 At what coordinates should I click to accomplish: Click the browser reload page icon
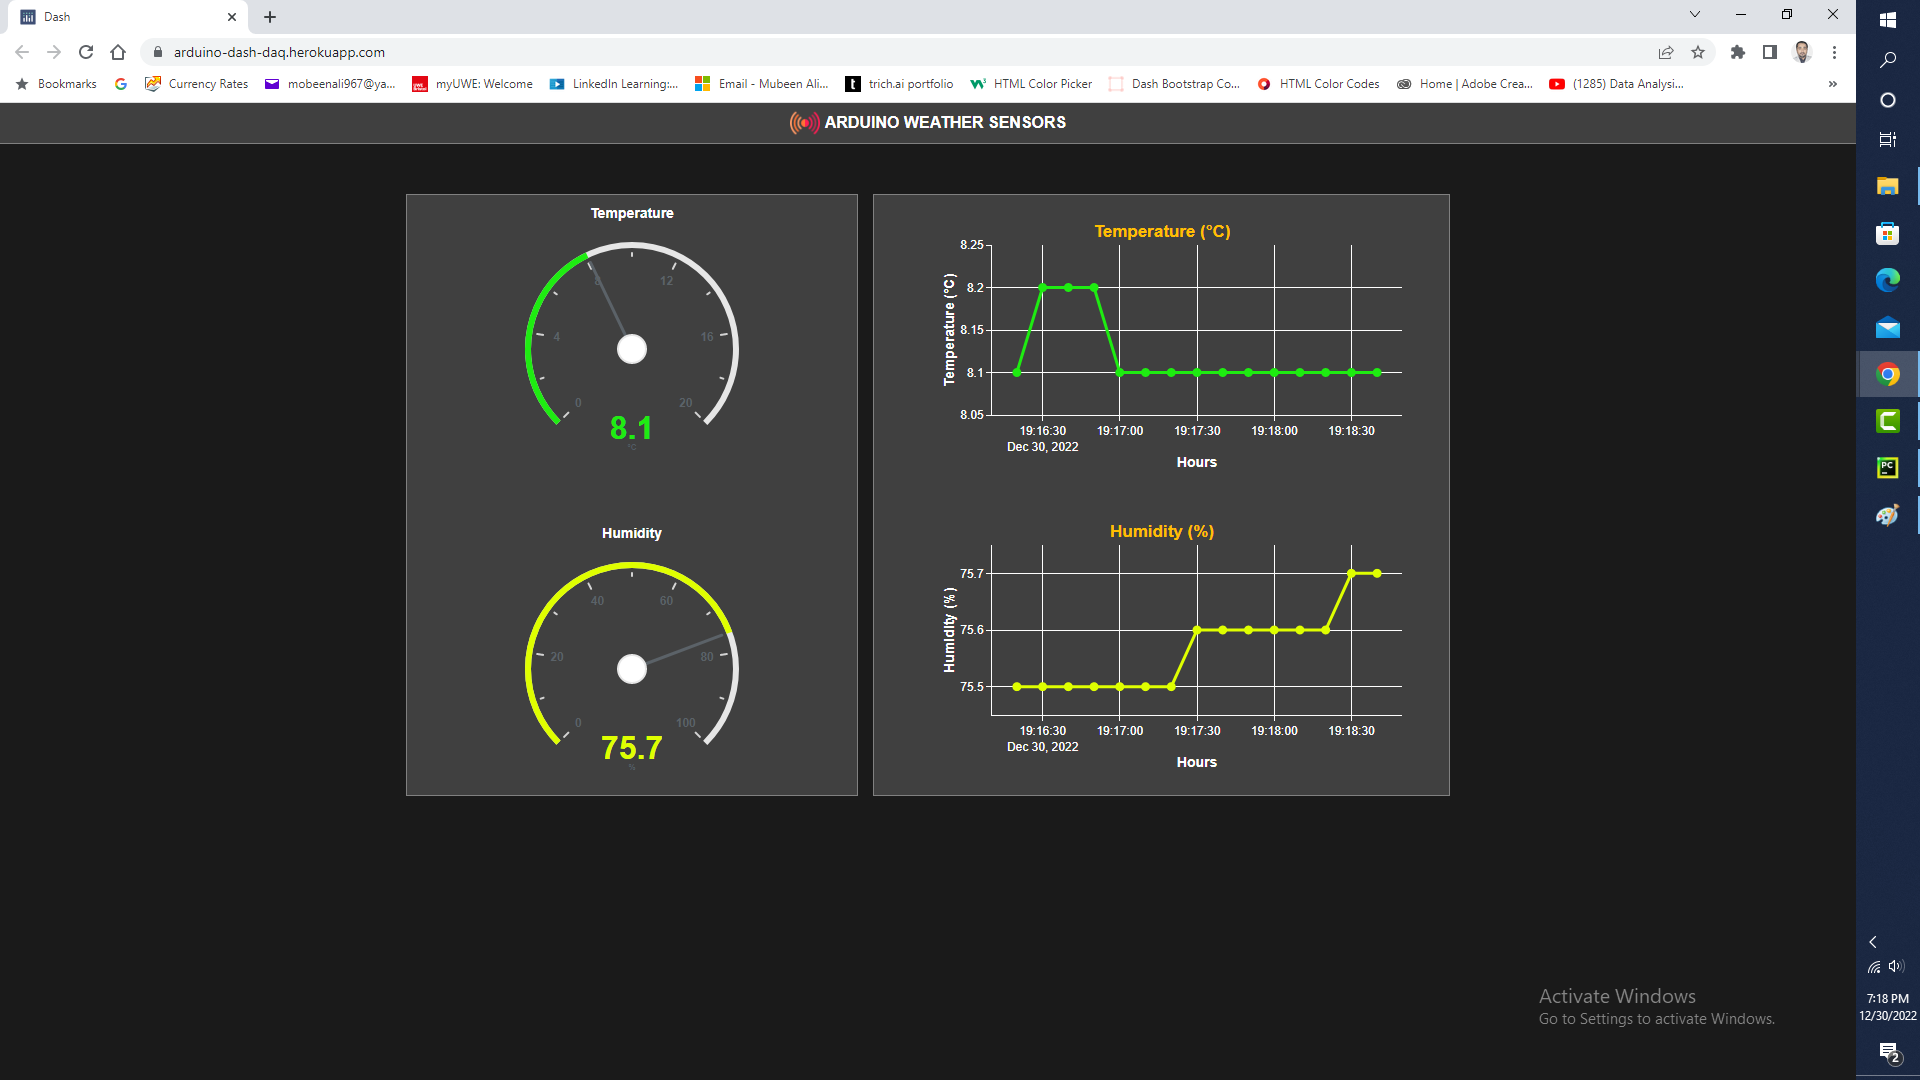point(86,52)
